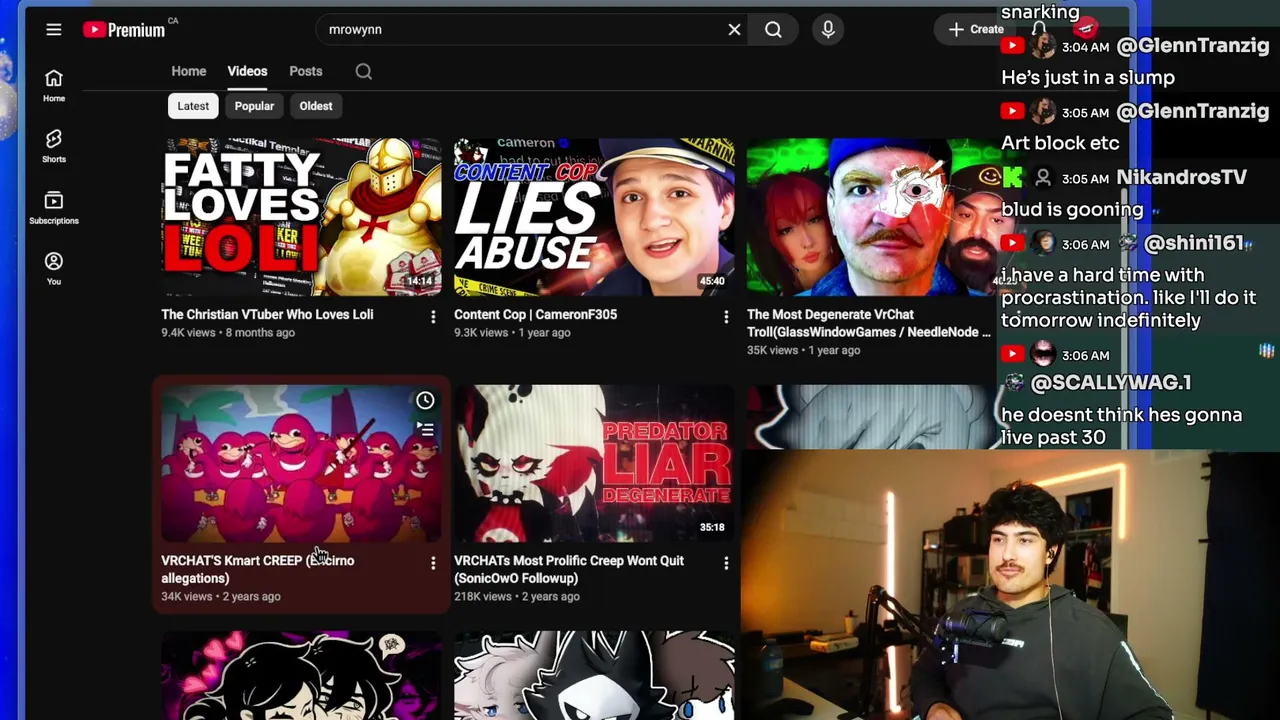
Task: Click the chat message He's just in a slump
Action: click(x=1088, y=77)
